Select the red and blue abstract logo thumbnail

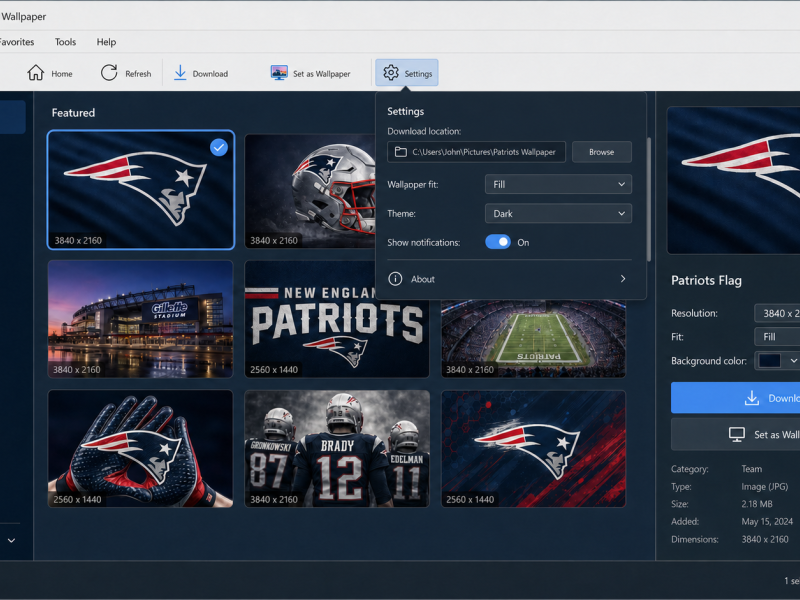click(x=533, y=448)
